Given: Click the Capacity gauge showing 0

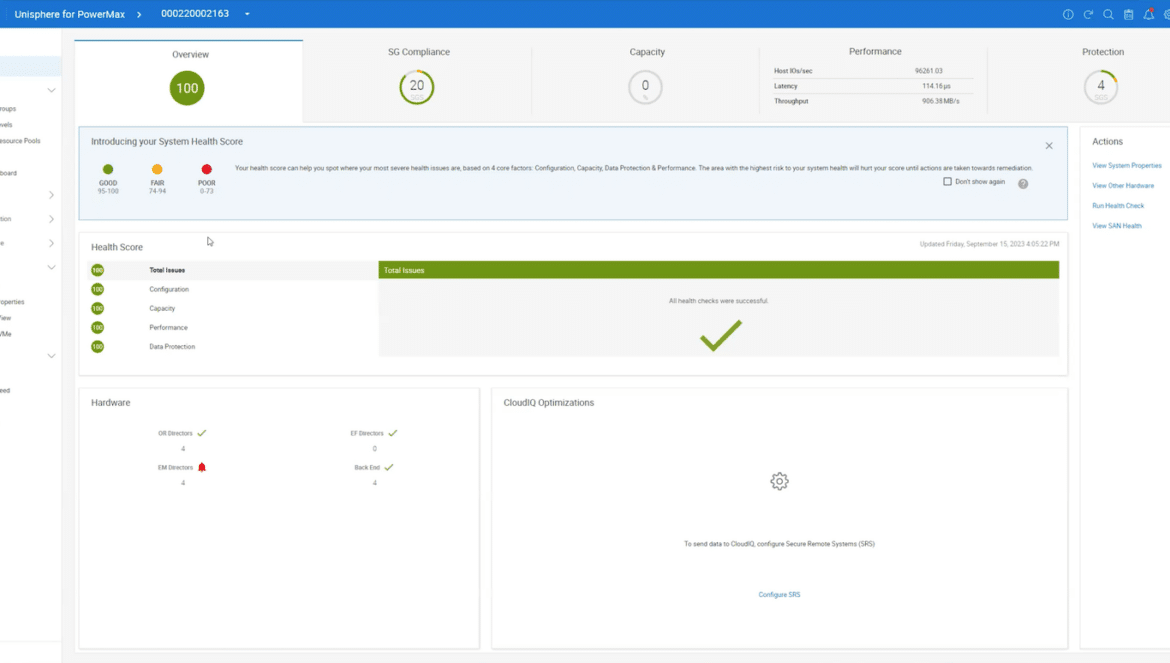Looking at the screenshot, I should click(645, 87).
